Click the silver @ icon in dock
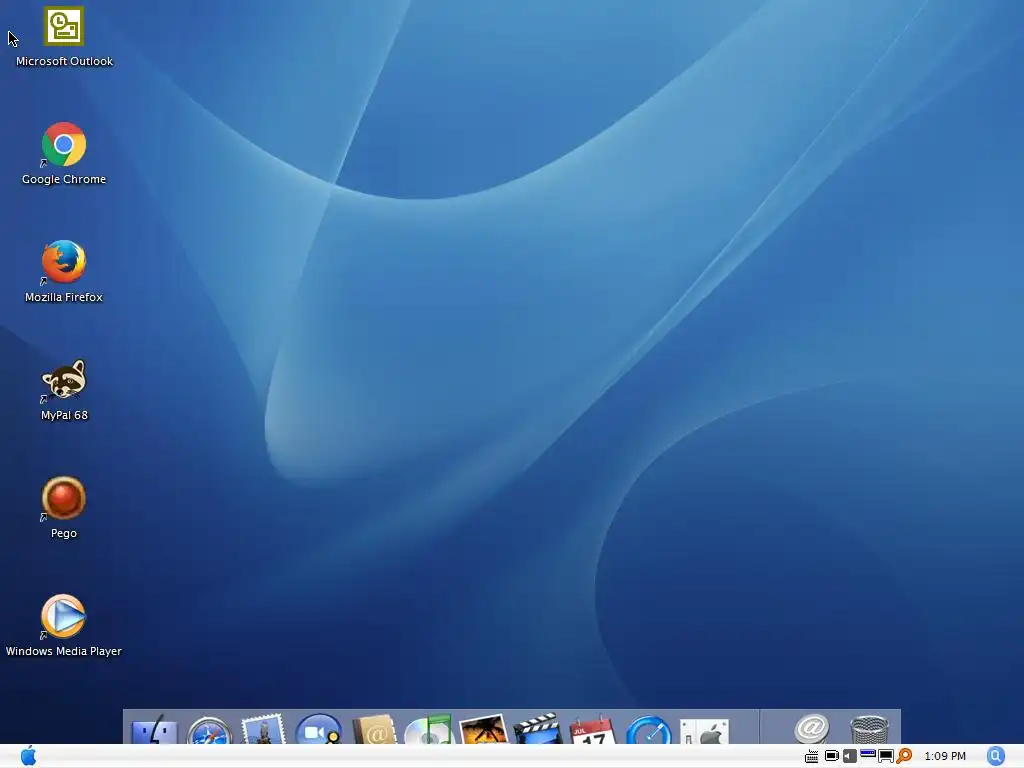This screenshot has width=1024, height=768. tap(812, 729)
